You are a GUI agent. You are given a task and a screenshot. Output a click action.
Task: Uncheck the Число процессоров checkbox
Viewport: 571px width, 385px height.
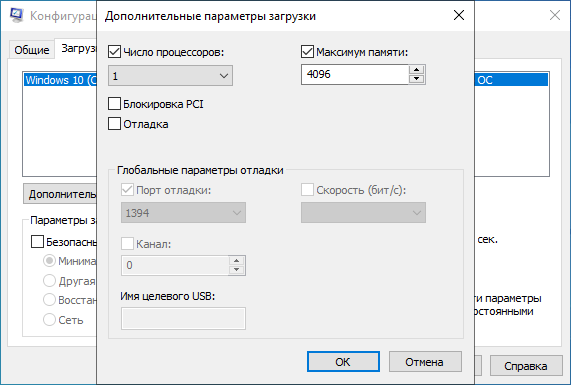coord(114,52)
